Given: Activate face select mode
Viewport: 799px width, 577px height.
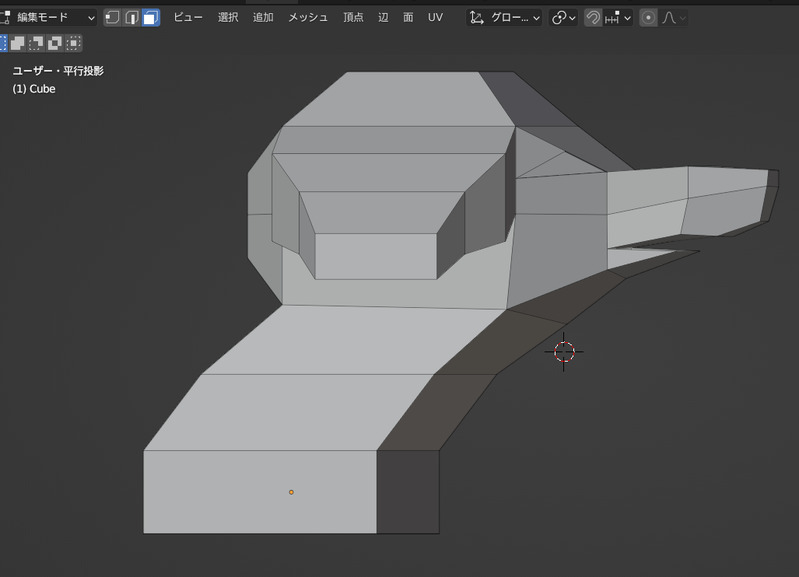Looking at the screenshot, I should (150, 17).
